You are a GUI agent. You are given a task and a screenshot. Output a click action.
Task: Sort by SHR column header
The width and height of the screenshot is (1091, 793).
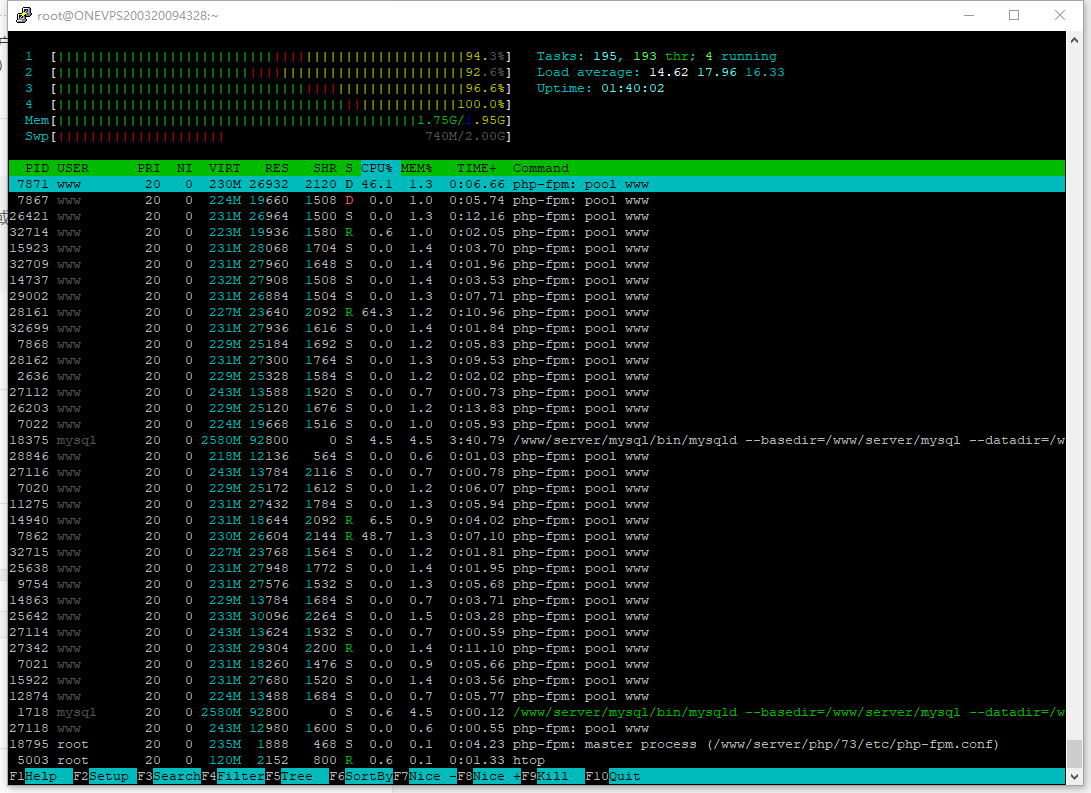324,168
